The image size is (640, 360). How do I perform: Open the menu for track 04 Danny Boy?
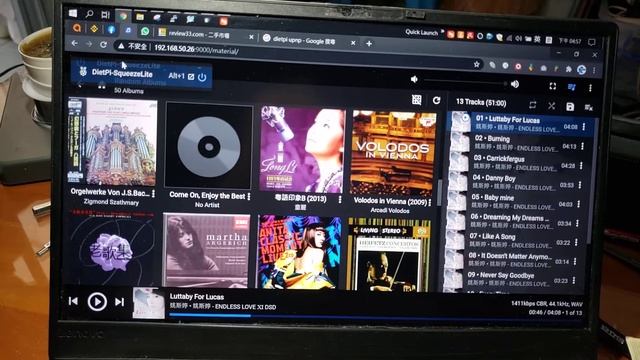[x=580, y=185]
